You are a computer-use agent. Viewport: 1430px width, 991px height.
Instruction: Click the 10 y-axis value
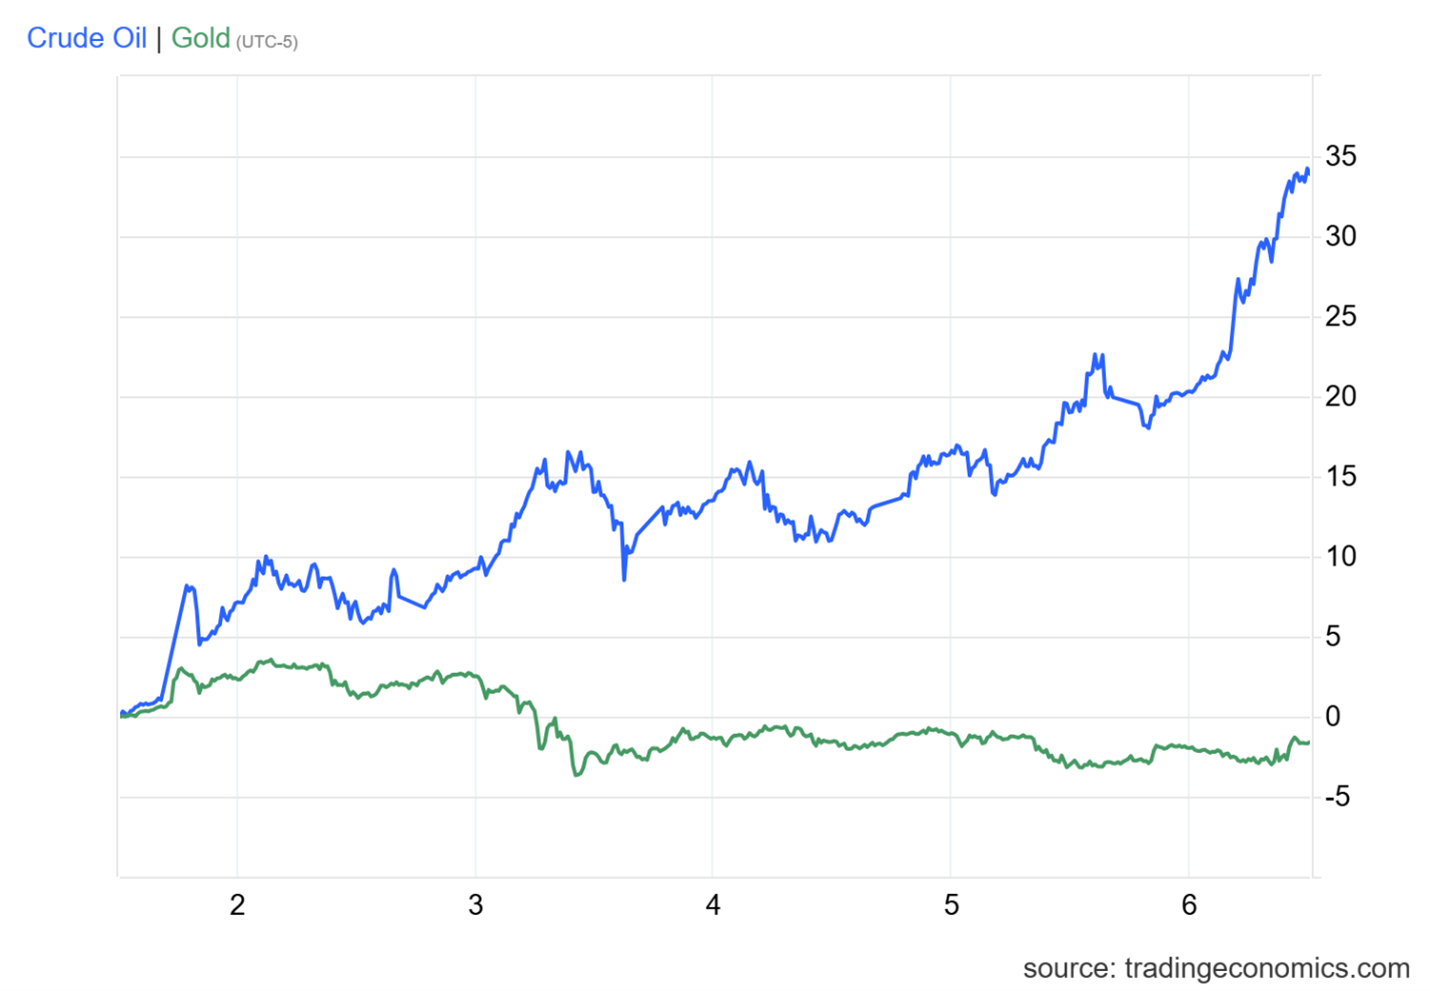[x=1340, y=556]
